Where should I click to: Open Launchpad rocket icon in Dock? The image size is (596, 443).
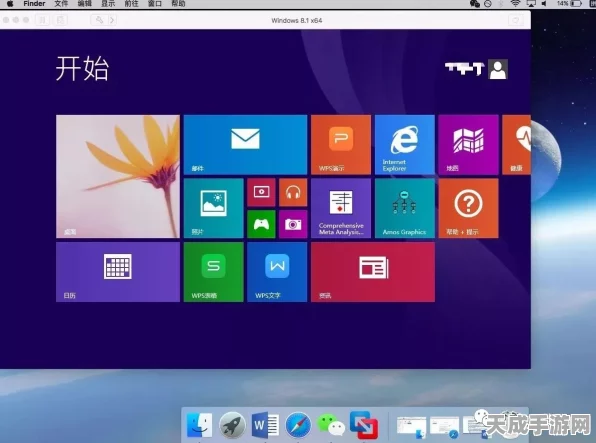pyautogui.click(x=232, y=424)
